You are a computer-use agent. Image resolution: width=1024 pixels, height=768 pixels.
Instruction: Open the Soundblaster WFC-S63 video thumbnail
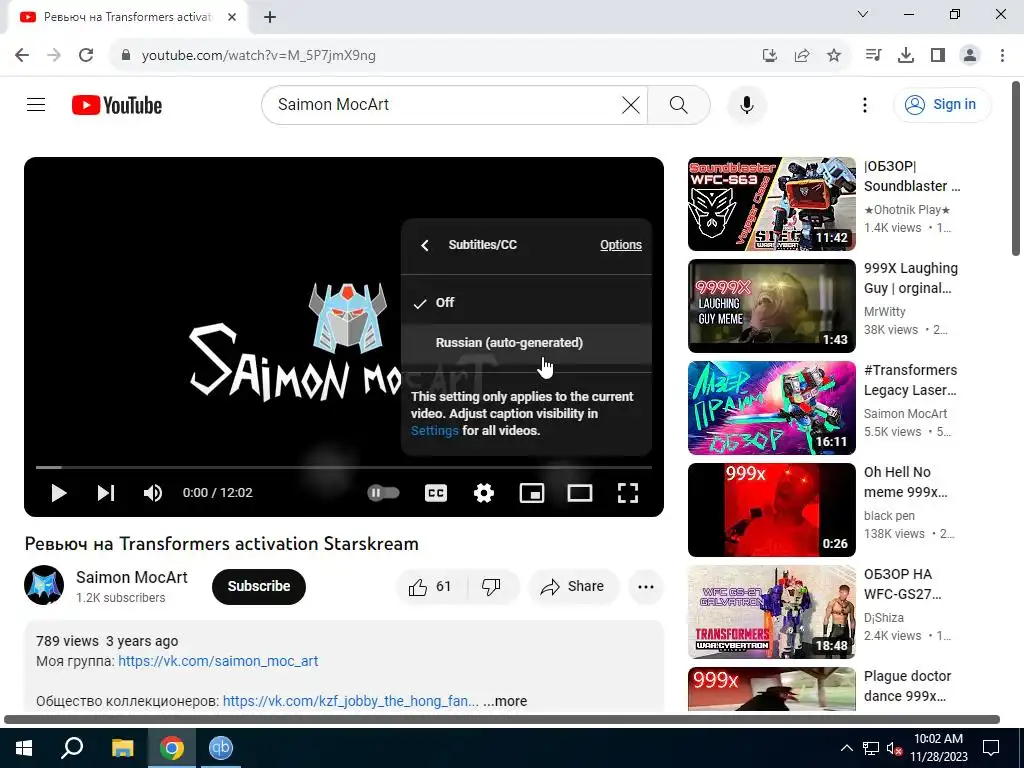771,204
